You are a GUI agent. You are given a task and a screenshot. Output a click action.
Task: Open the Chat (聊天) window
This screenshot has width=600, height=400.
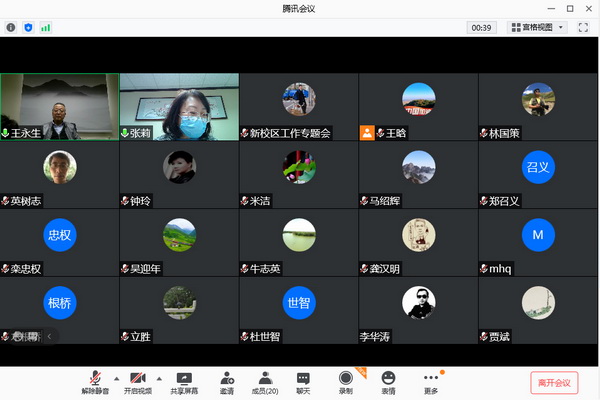pyautogui.click(x=303, y=382)
